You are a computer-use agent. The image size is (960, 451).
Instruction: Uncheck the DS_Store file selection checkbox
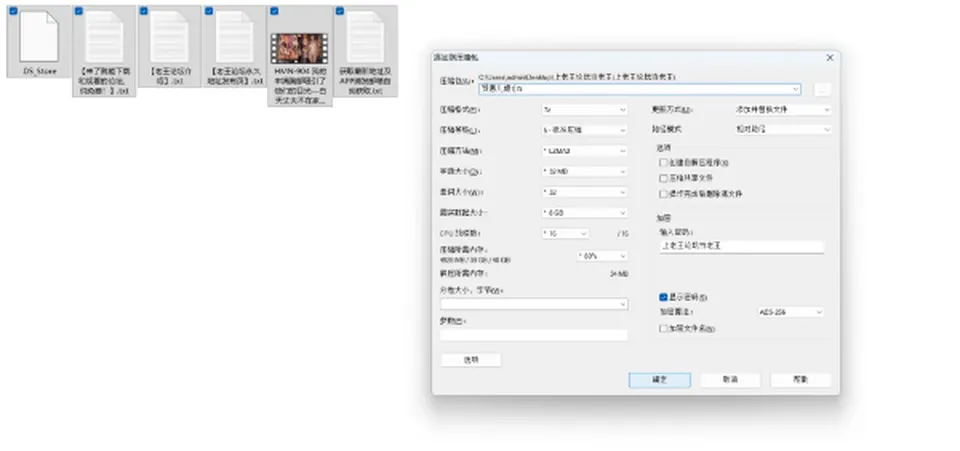[13, 11]
